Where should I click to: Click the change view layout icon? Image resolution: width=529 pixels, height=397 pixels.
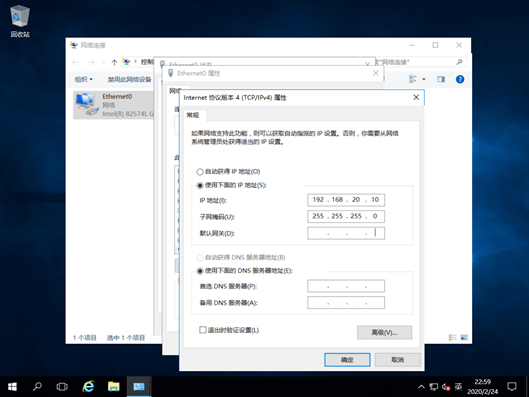click(413, 79)
